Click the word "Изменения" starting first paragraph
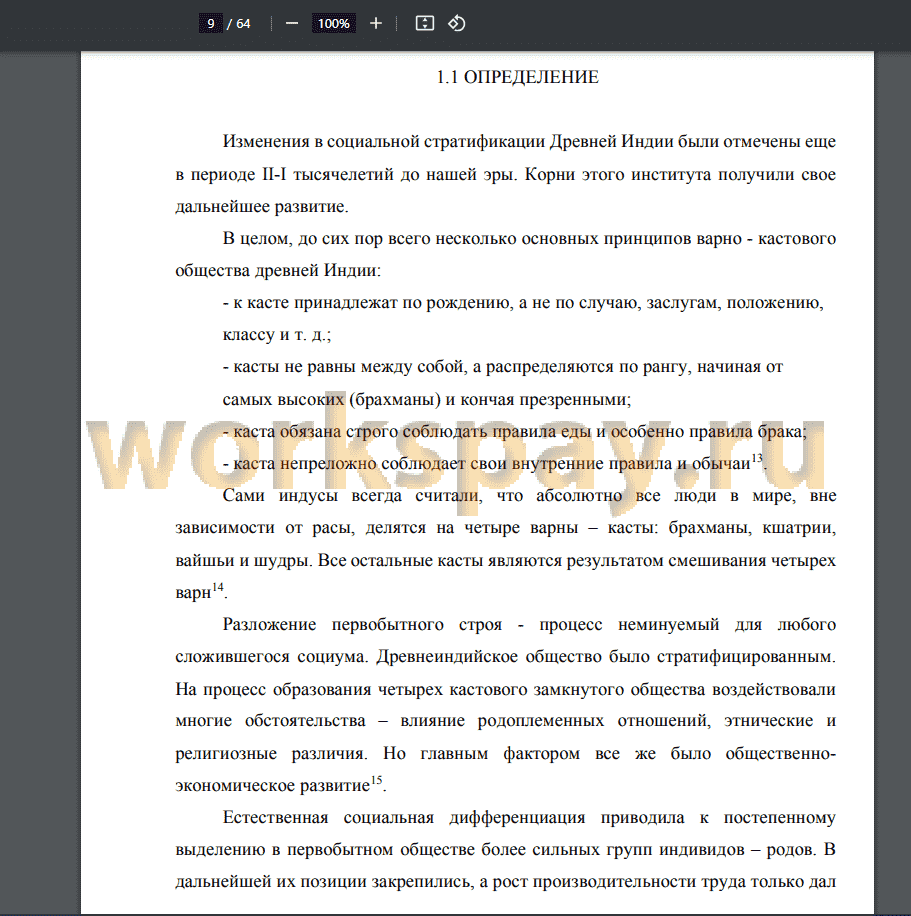Image resolution: width=911 pixels, height=916 pixels. pos(265,142)
